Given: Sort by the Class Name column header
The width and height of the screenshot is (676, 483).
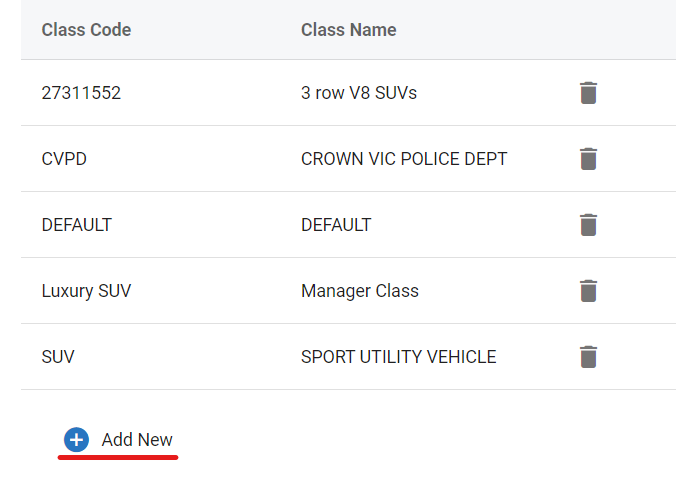Looking at the screenshot, I should click(348, 30).
